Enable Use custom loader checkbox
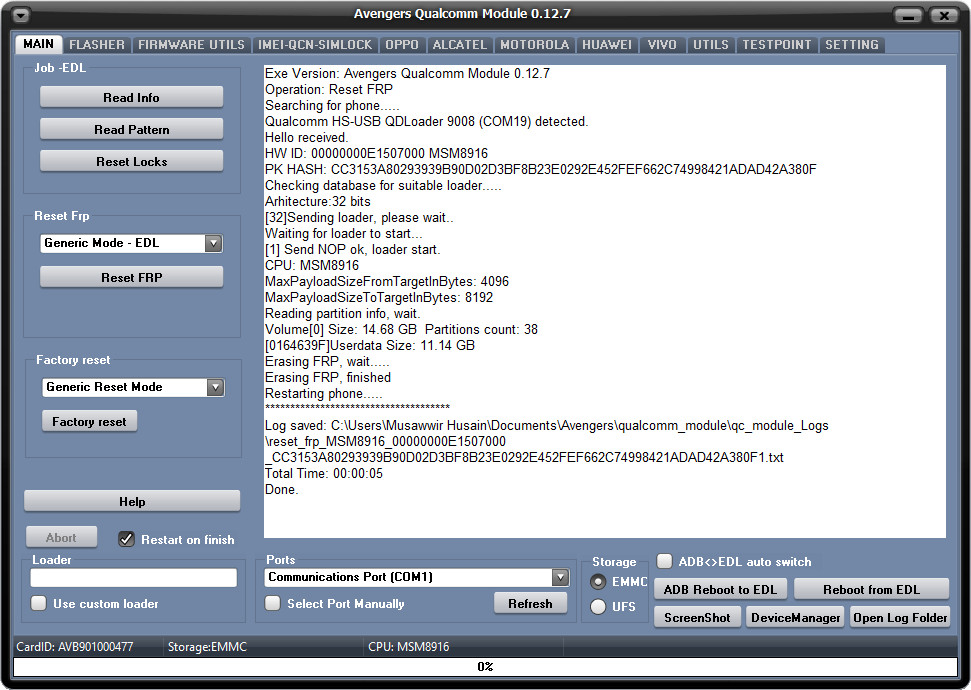 coord(38,603)
